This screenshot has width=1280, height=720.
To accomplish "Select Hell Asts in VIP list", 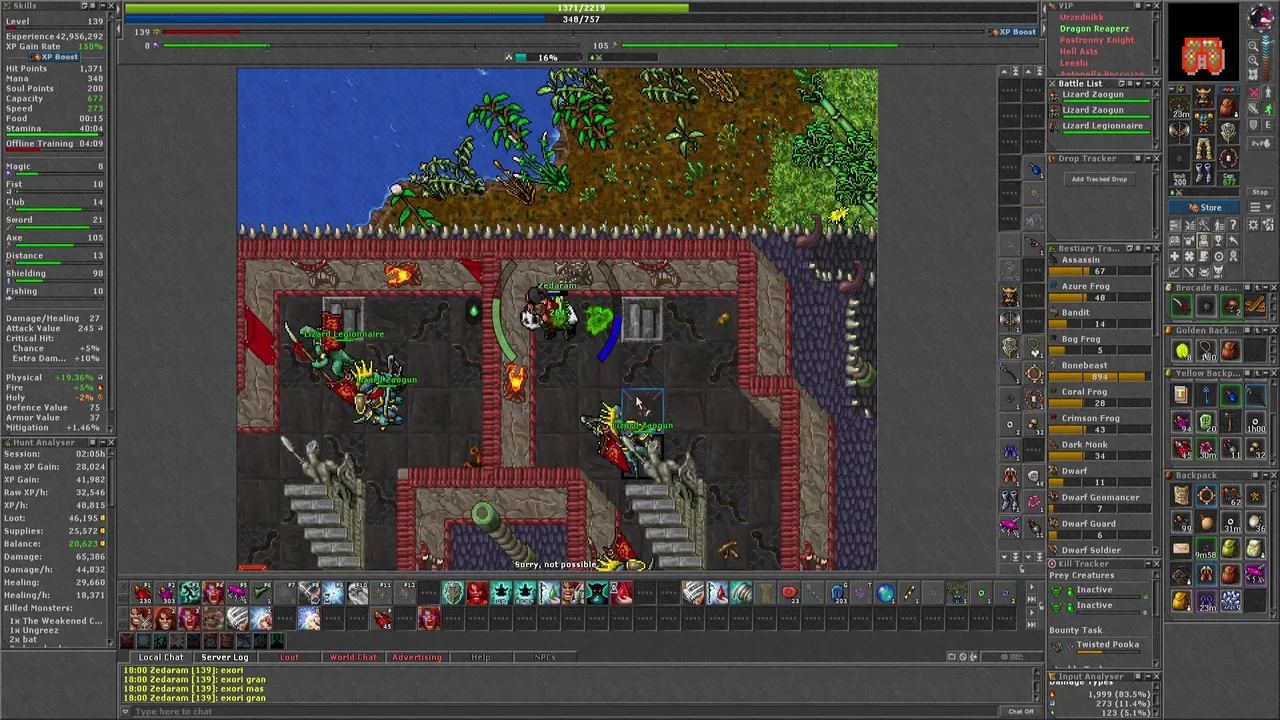I will [x=1079, y=52].
